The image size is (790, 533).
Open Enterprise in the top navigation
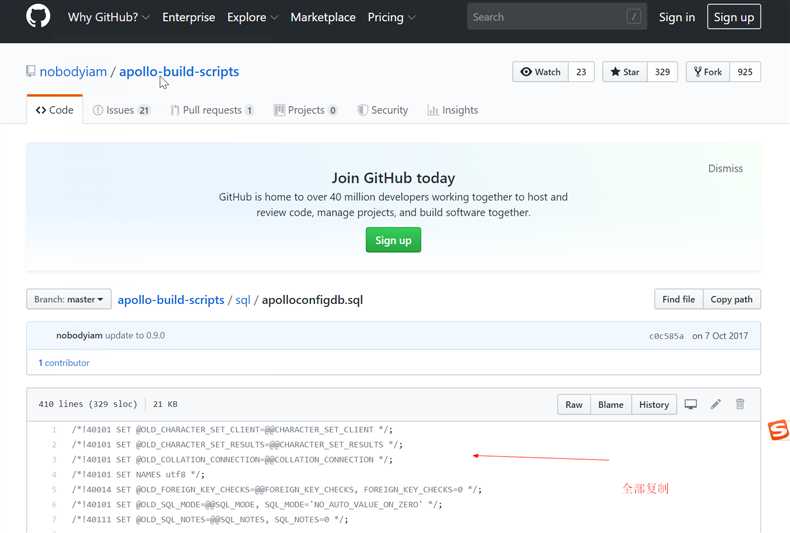click(x=188, y=17)
